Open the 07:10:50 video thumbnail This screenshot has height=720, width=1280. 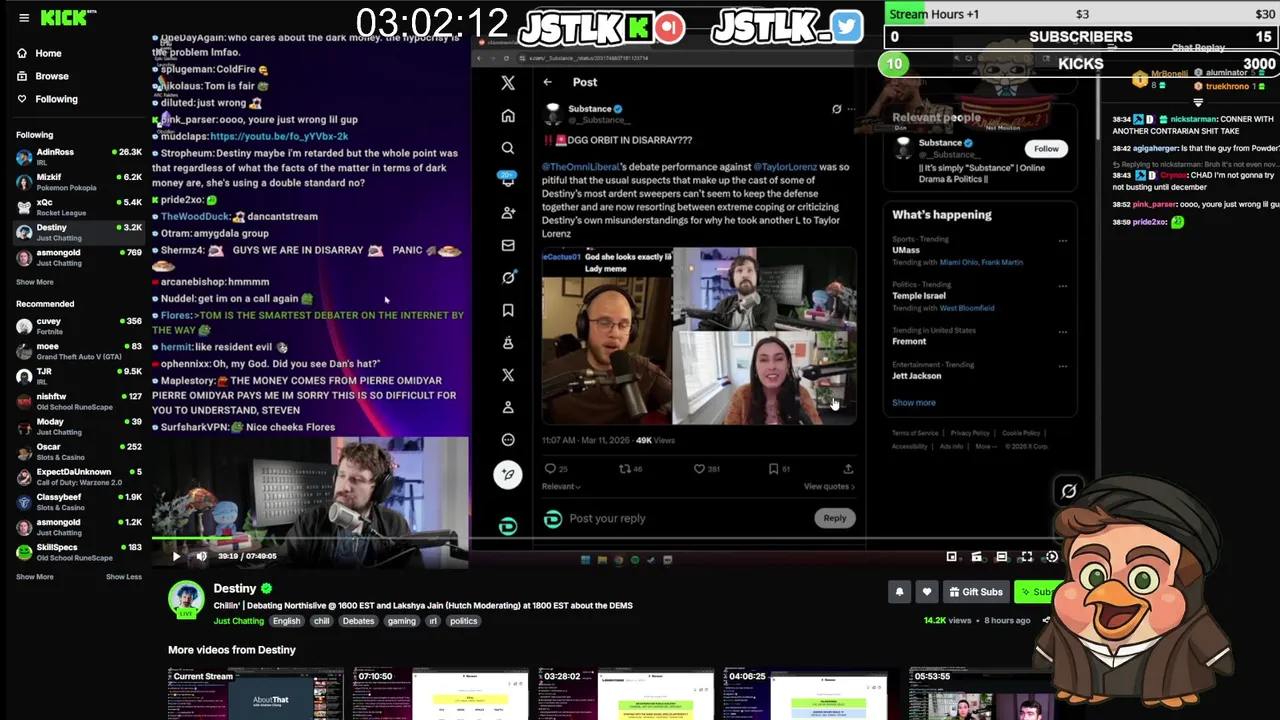(440, 694)
